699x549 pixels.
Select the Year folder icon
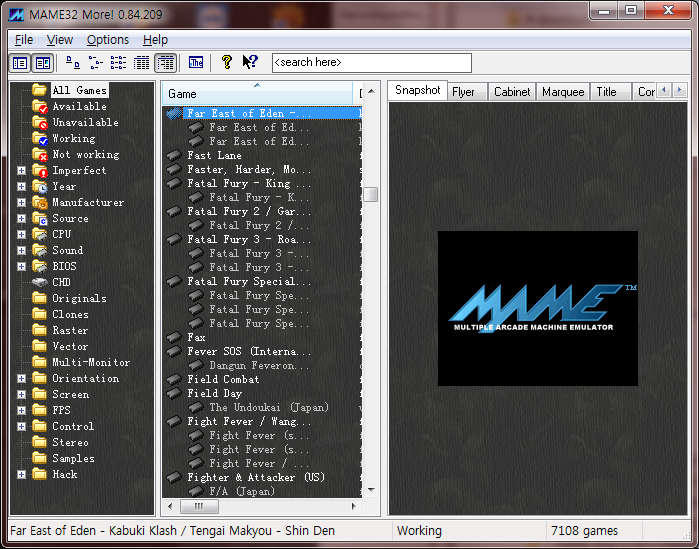point(40,187)
